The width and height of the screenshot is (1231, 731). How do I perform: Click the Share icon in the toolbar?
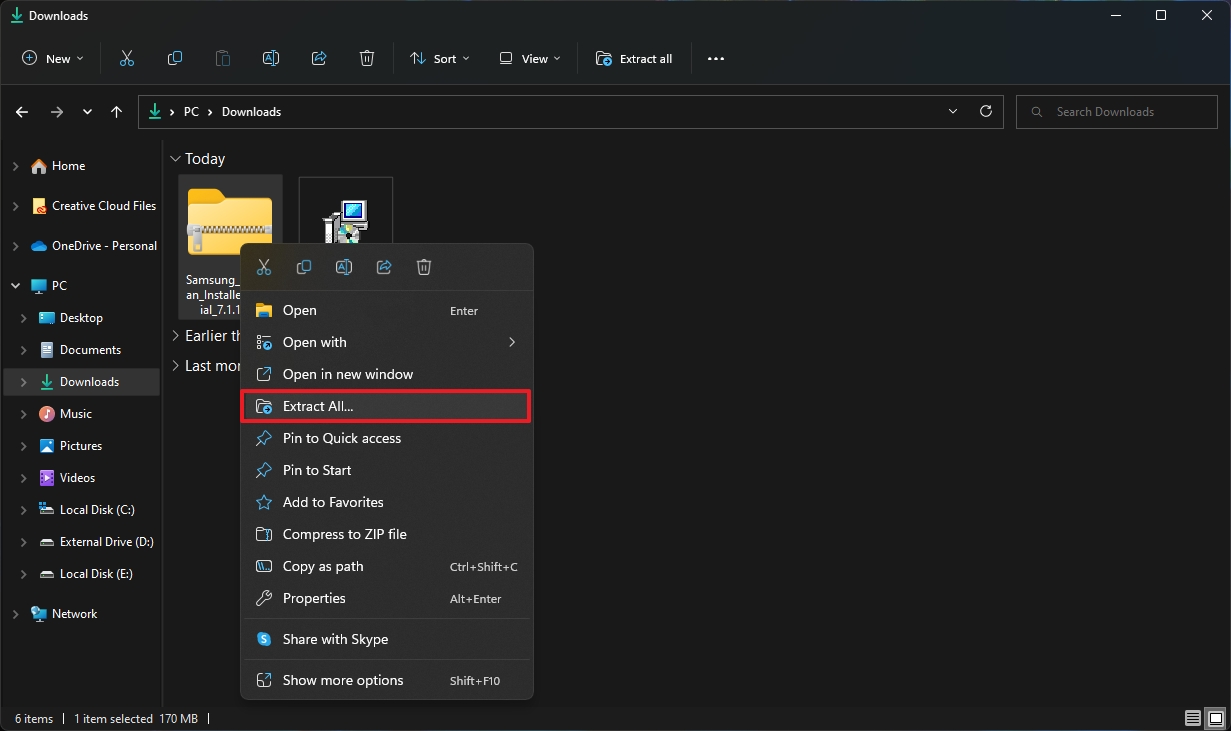[319, 58]
